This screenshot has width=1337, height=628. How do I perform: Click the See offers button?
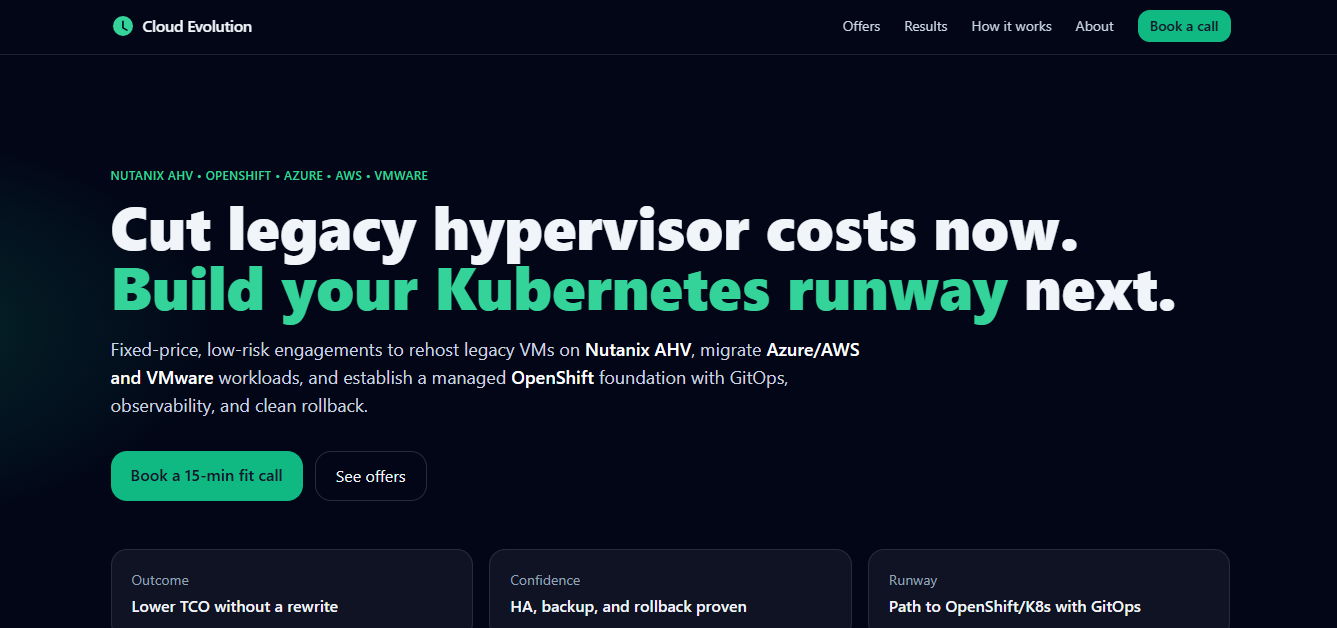click(x=370, y=477)
